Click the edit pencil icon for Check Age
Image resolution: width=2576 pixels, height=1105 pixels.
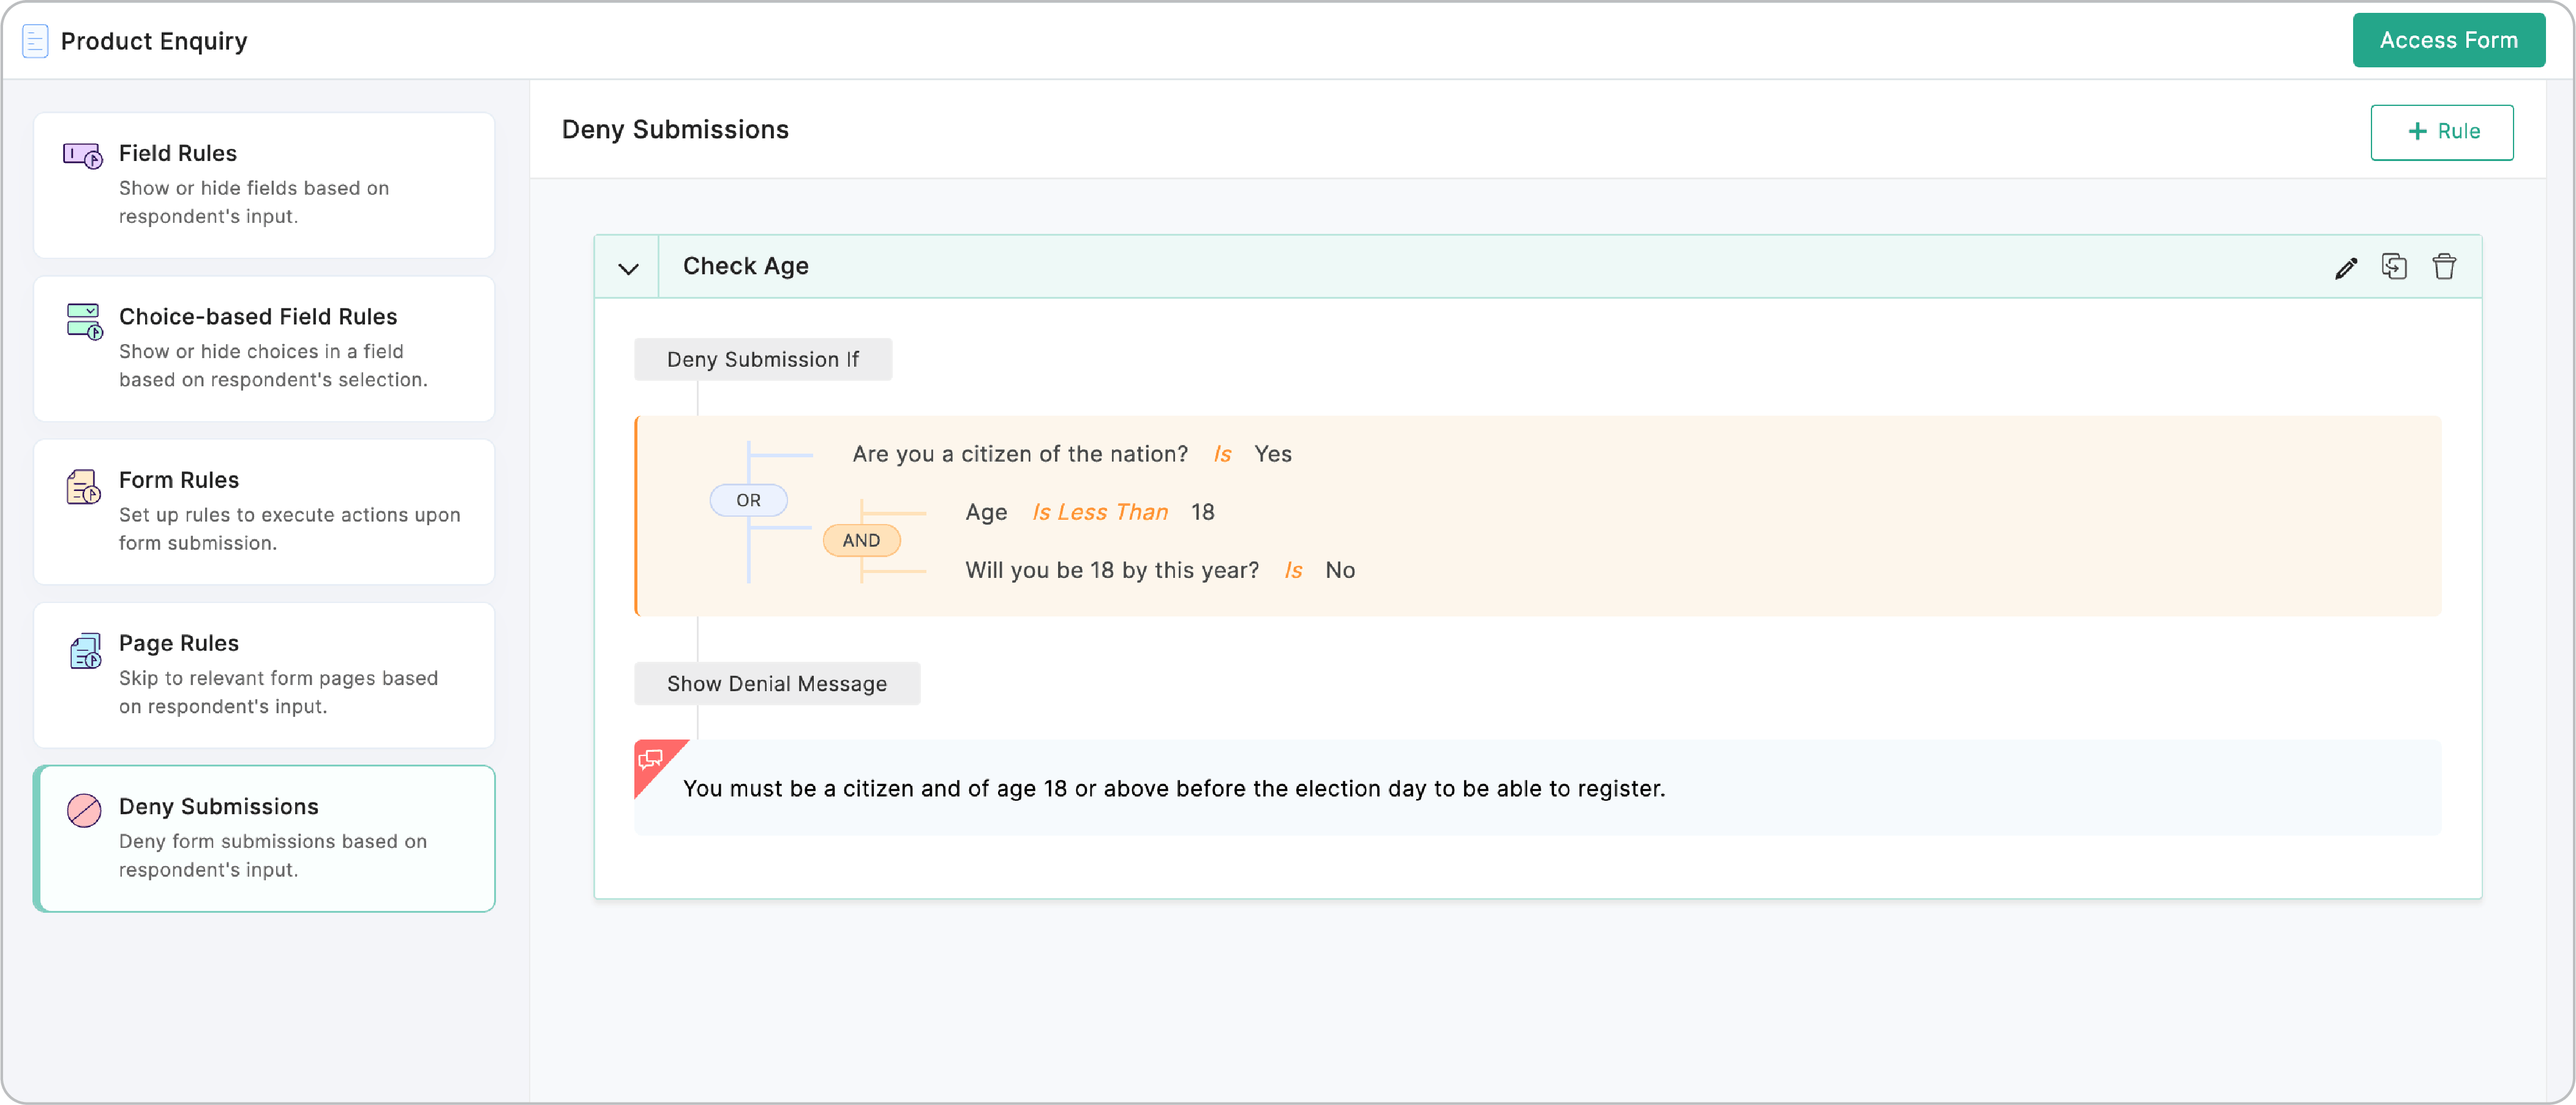point(2345,268)
